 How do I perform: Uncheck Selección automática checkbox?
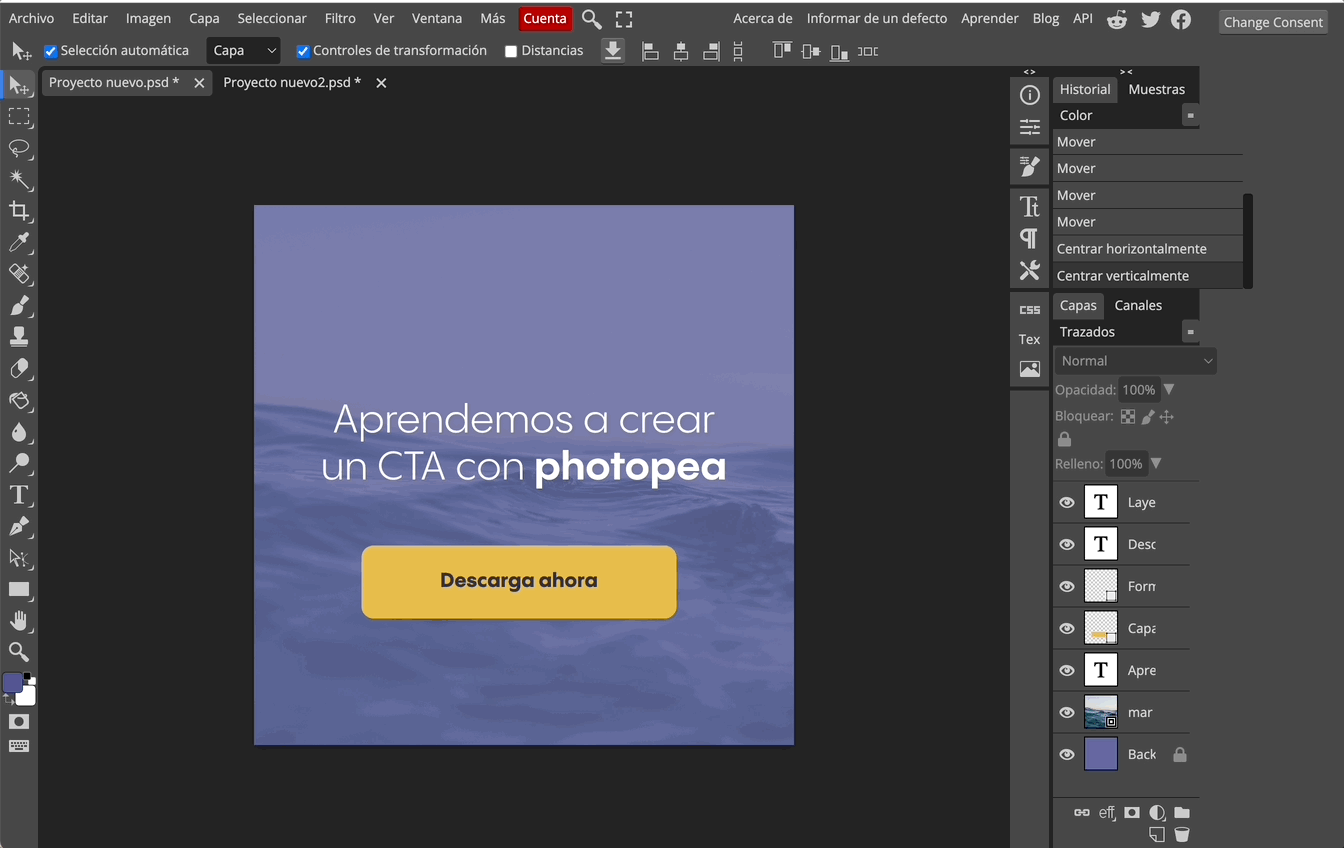(51, 51)
